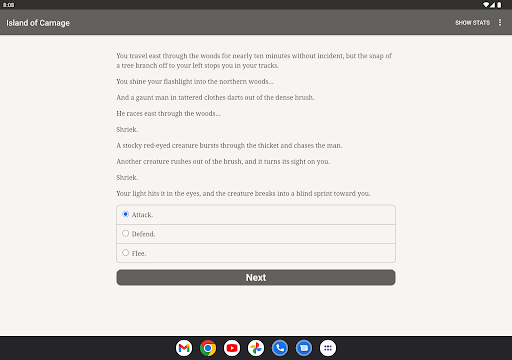
Task: Open Gmail from the taskbar
Action: [184, 348]
